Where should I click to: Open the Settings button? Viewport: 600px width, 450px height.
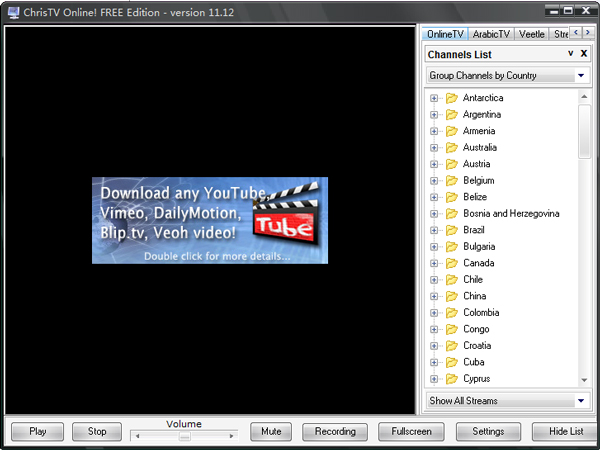click(x=488, y=432)
